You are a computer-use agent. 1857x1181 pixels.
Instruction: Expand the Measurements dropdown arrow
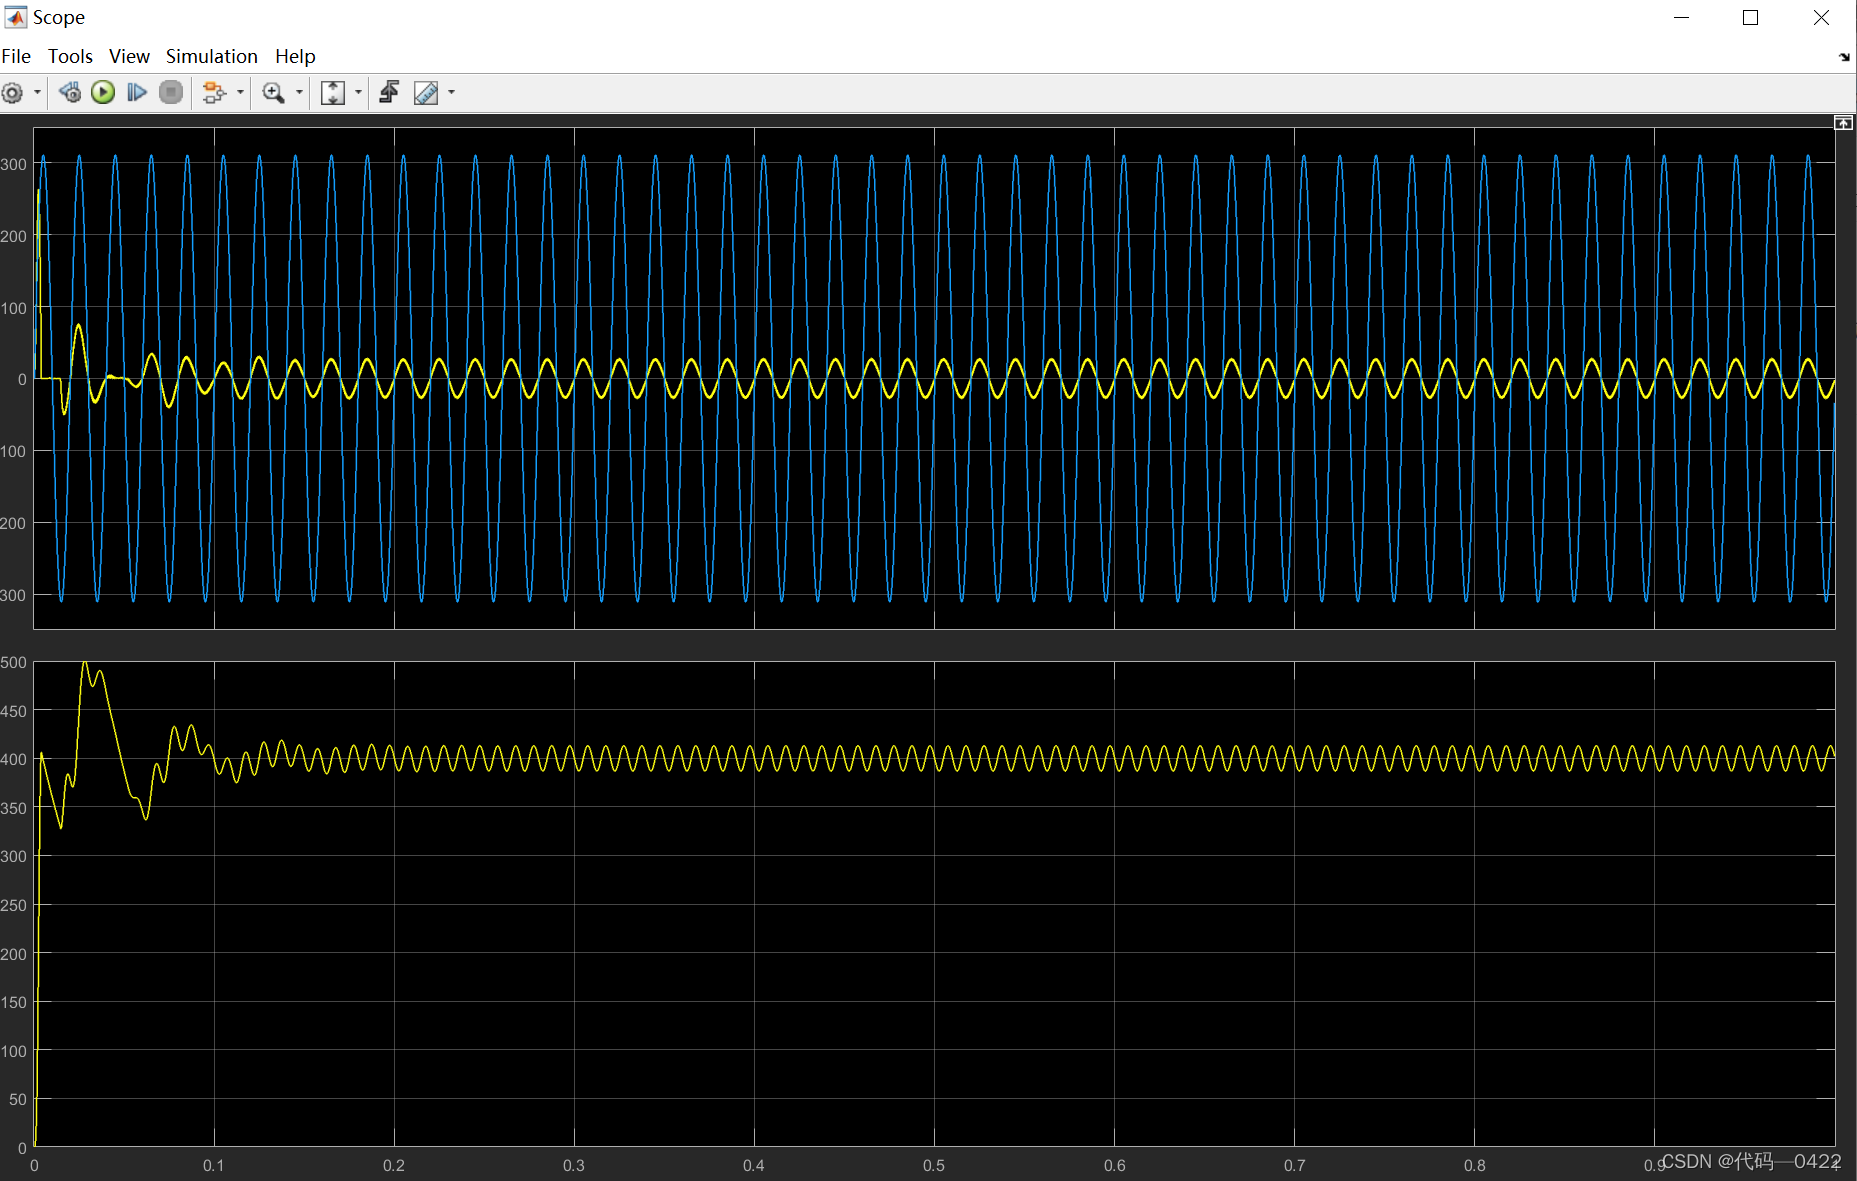point(452,93)
